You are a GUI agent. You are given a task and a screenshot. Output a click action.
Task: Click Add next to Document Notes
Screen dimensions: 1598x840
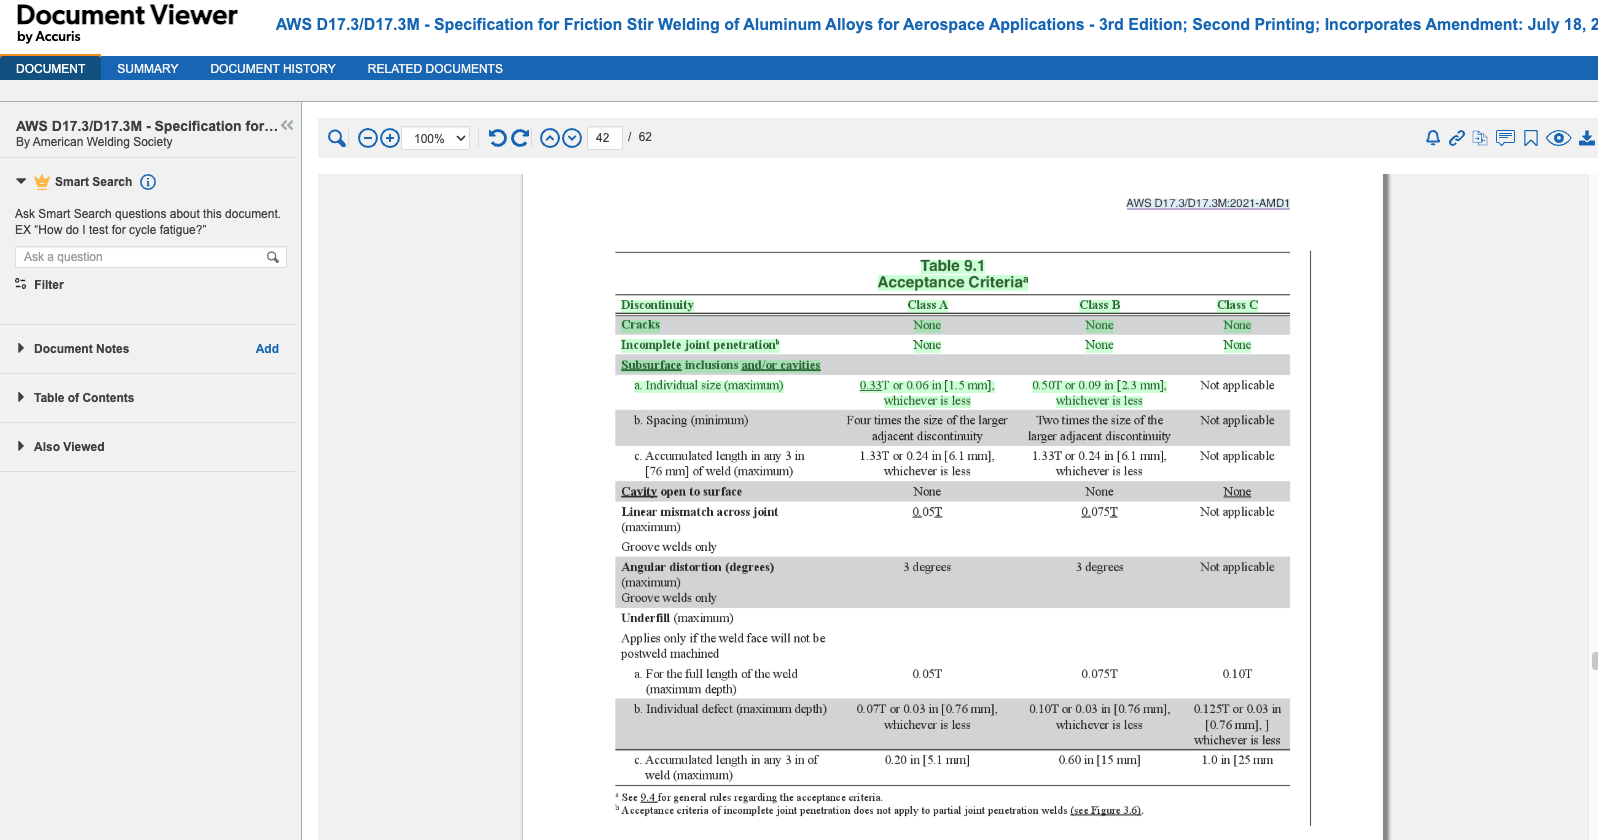tap(267, 349)
